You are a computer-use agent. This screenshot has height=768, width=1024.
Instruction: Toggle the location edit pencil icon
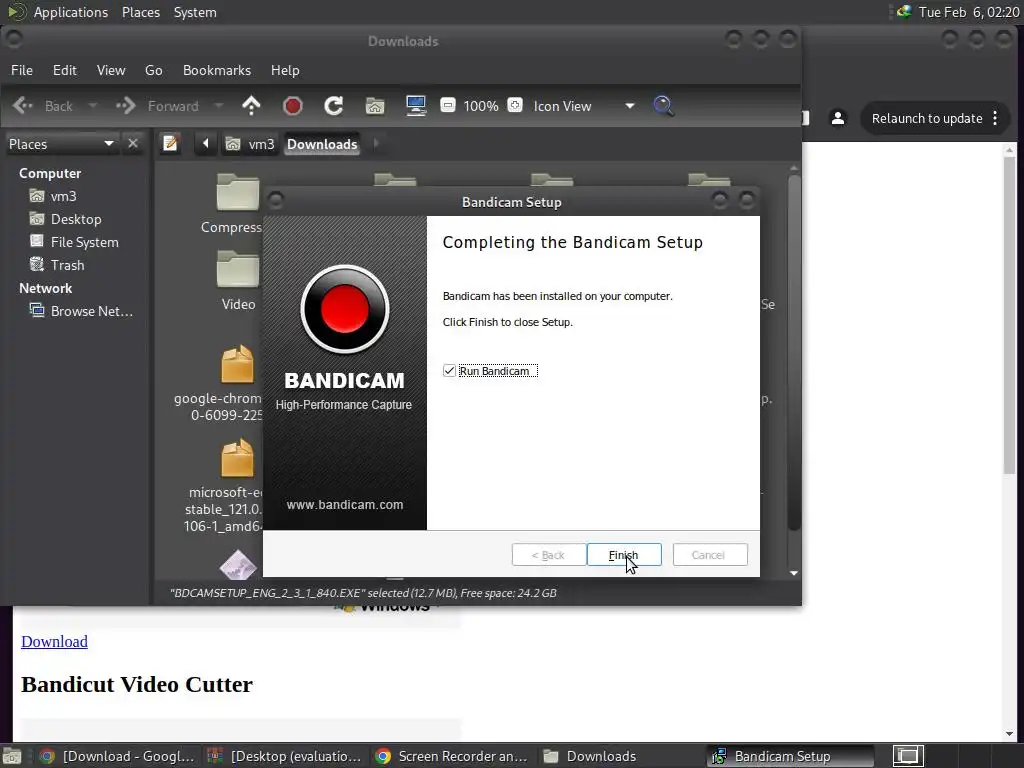[x=170, y=144]
